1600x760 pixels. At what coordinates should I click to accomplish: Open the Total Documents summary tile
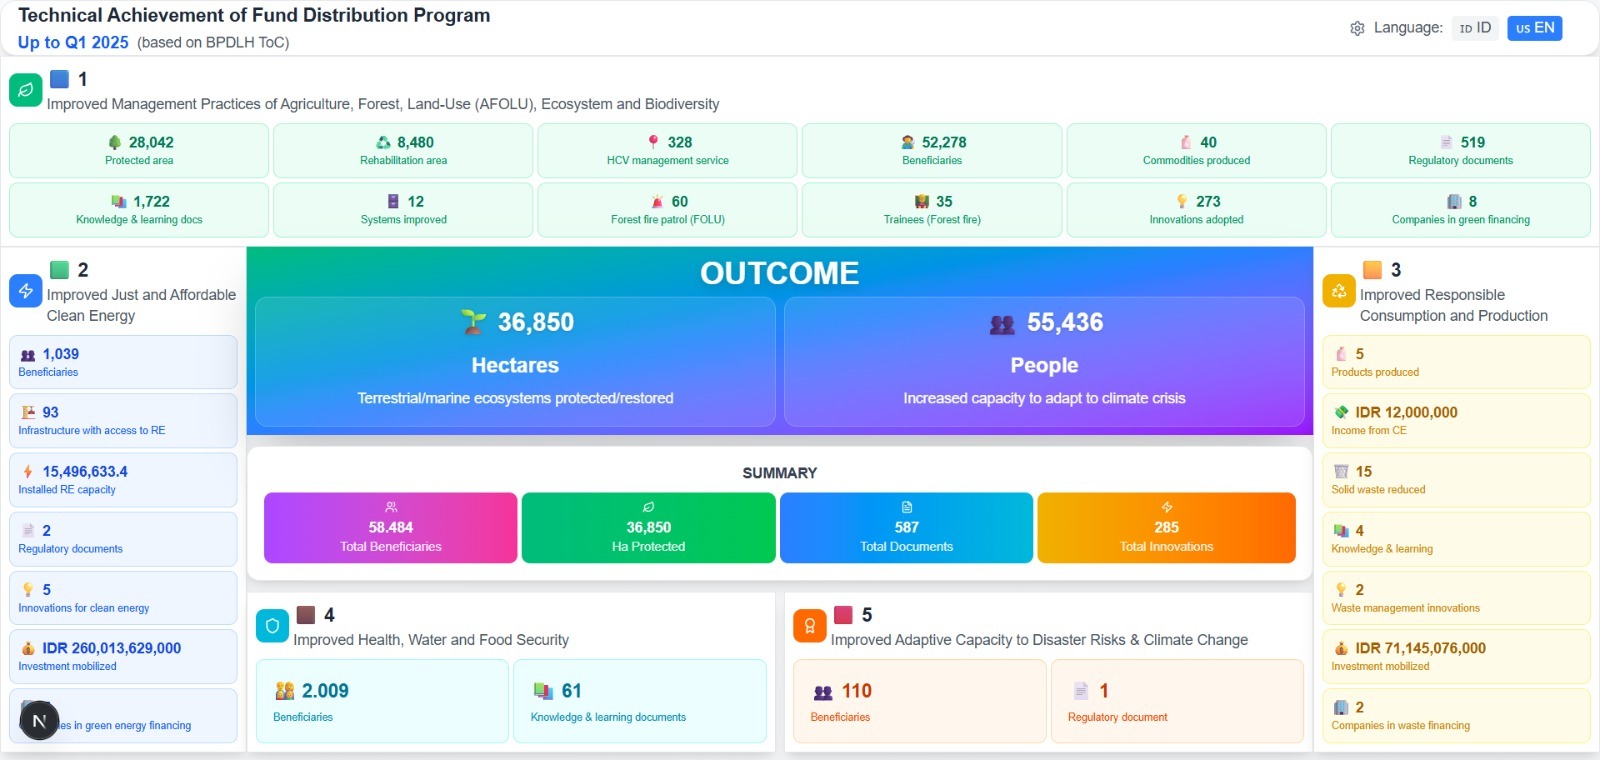[906, 528]
